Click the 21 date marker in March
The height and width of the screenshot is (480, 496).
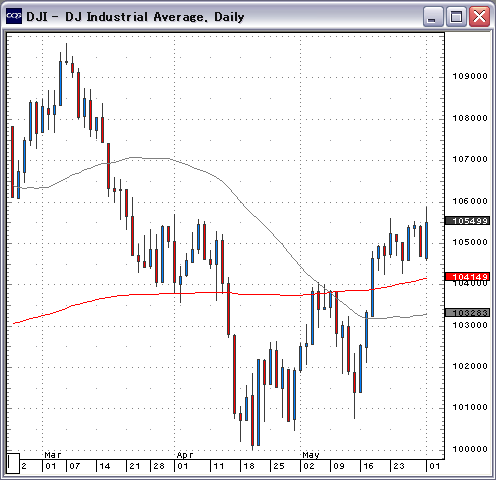coord(135,466)
